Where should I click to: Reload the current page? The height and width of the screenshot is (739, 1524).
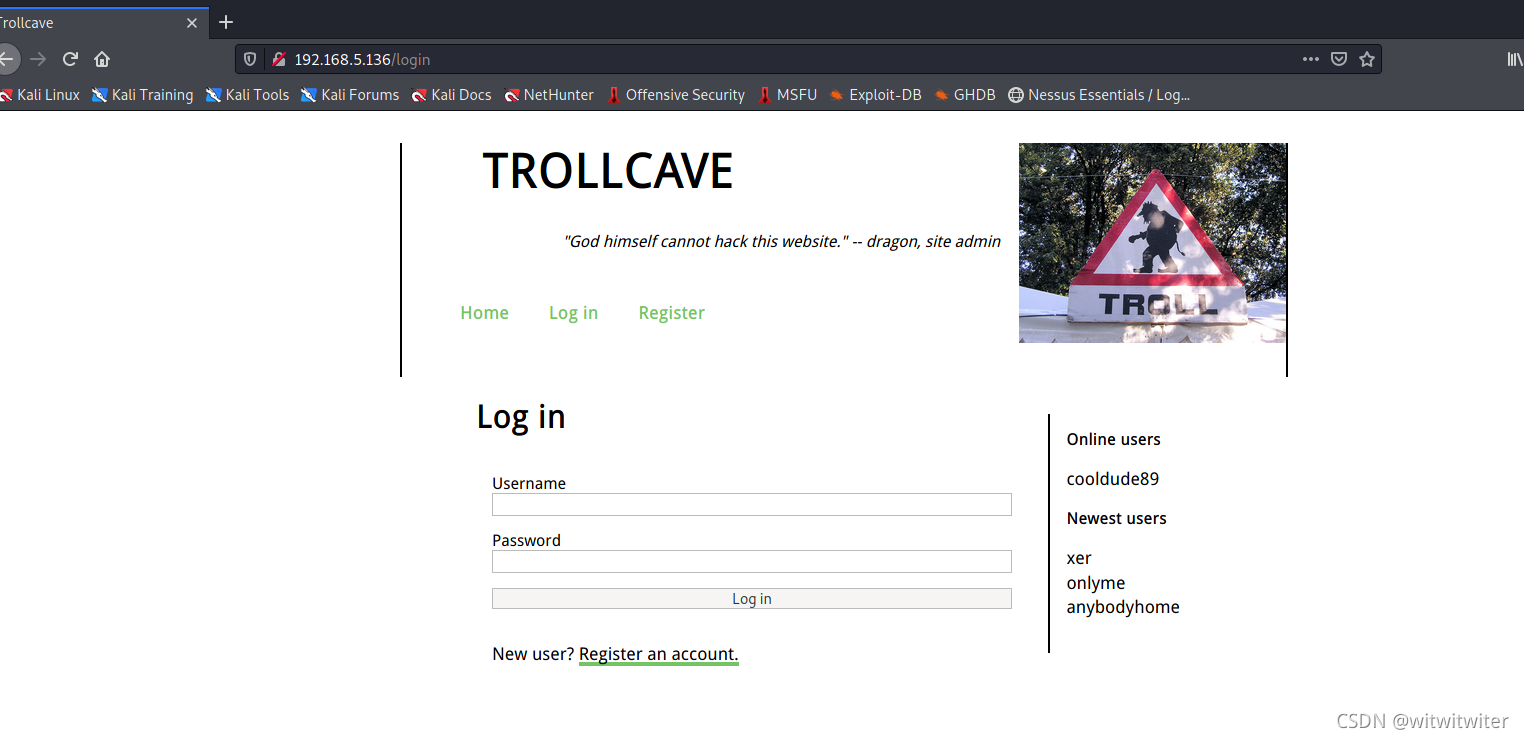[70, 59]
